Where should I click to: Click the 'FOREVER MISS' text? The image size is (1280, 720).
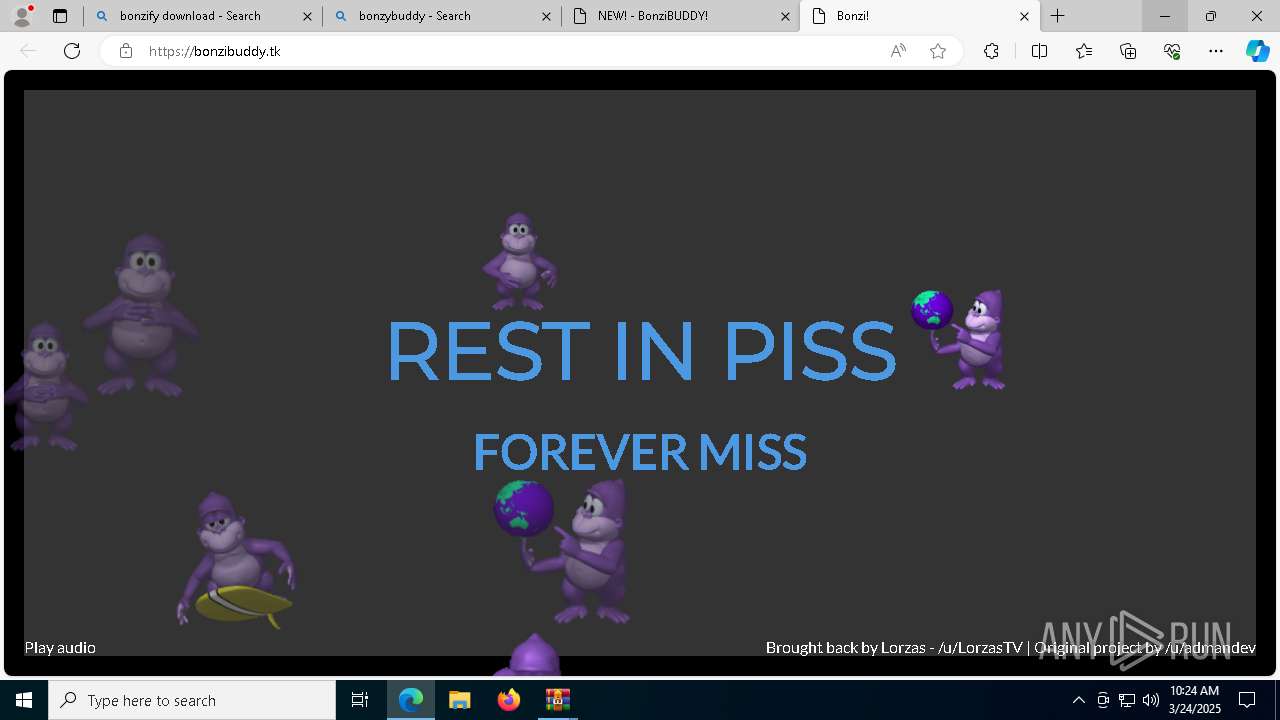[640, 452]
